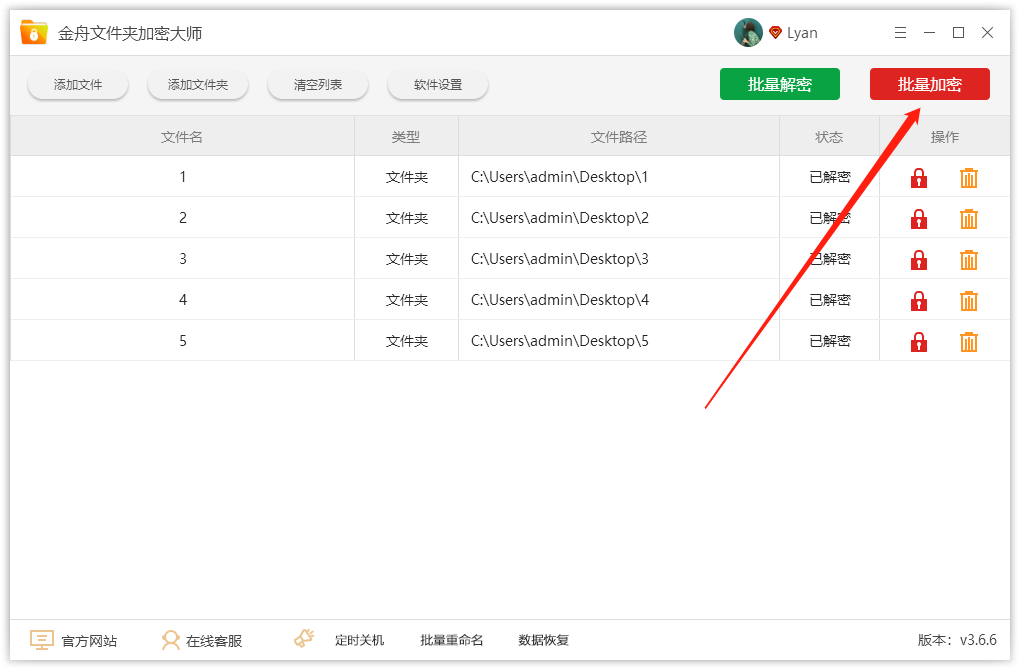The height and width of the screenshot is (670, 1020).
Task: Click the green 批量解密 button
Action: click(779, 84)
